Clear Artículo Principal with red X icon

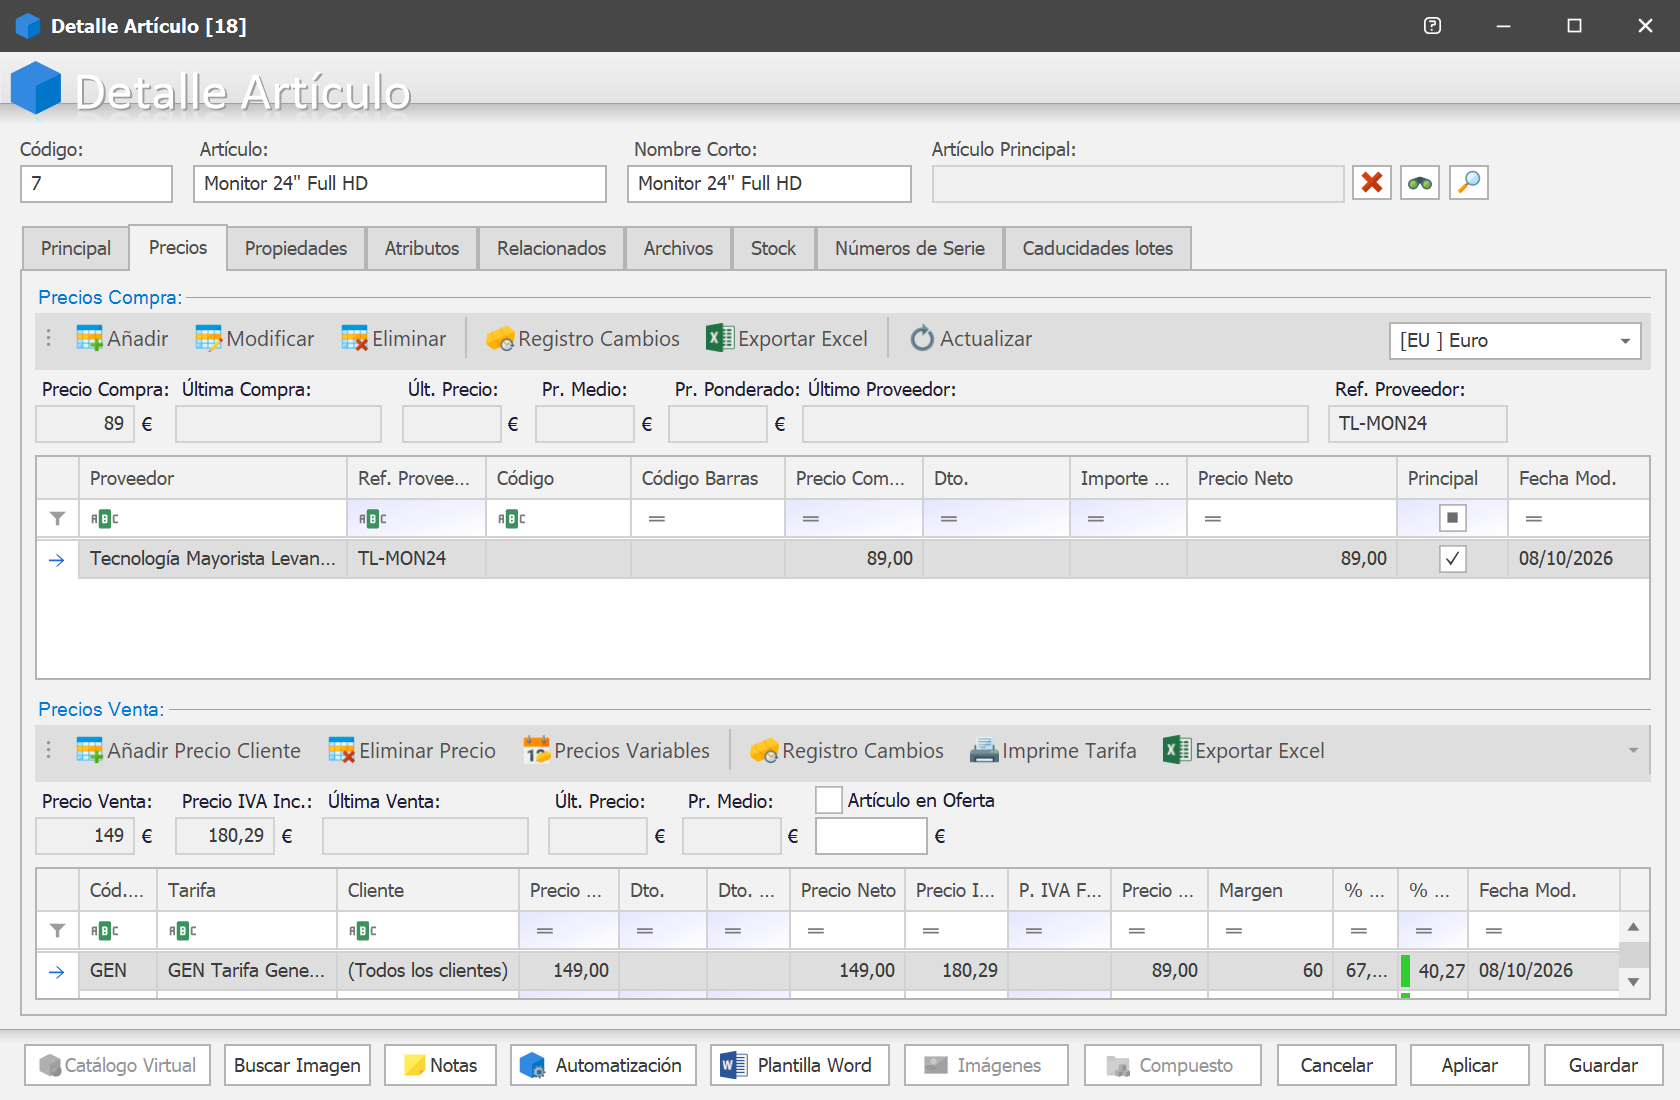pyautogui.click(x=1372, y=183)
